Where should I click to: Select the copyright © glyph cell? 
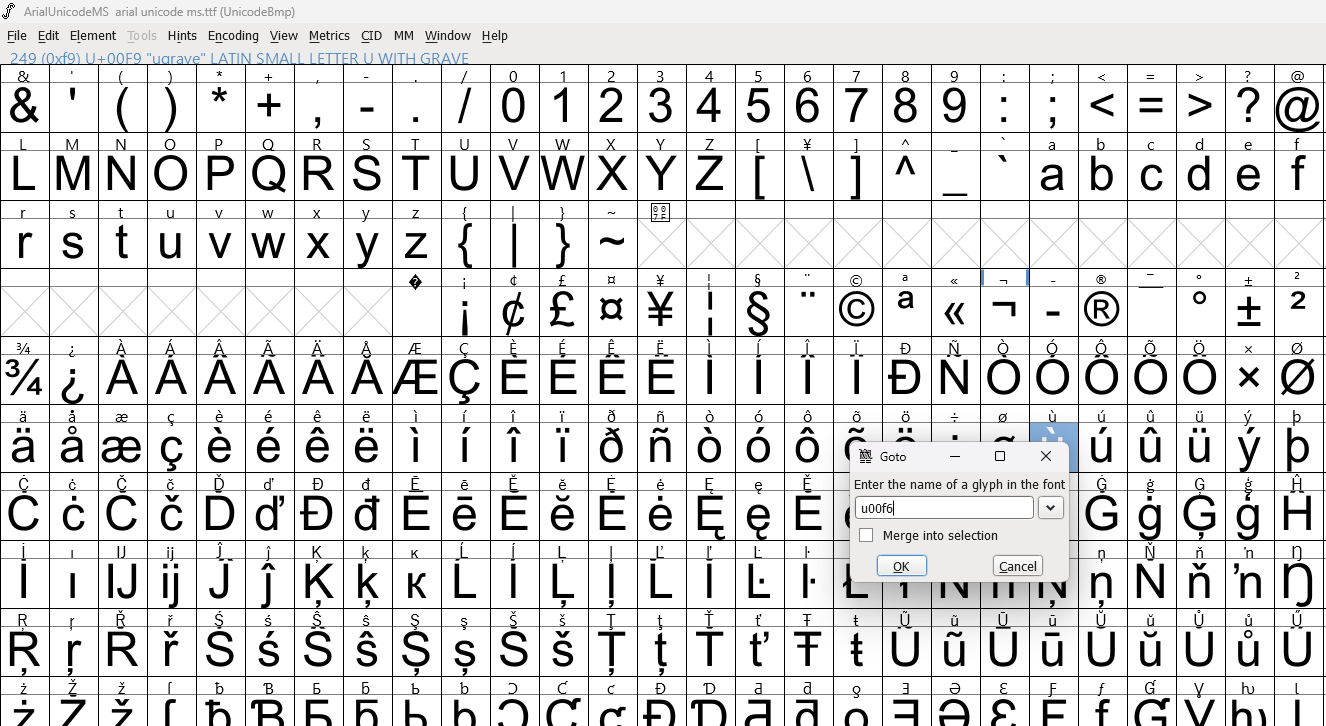coord(857,311)
